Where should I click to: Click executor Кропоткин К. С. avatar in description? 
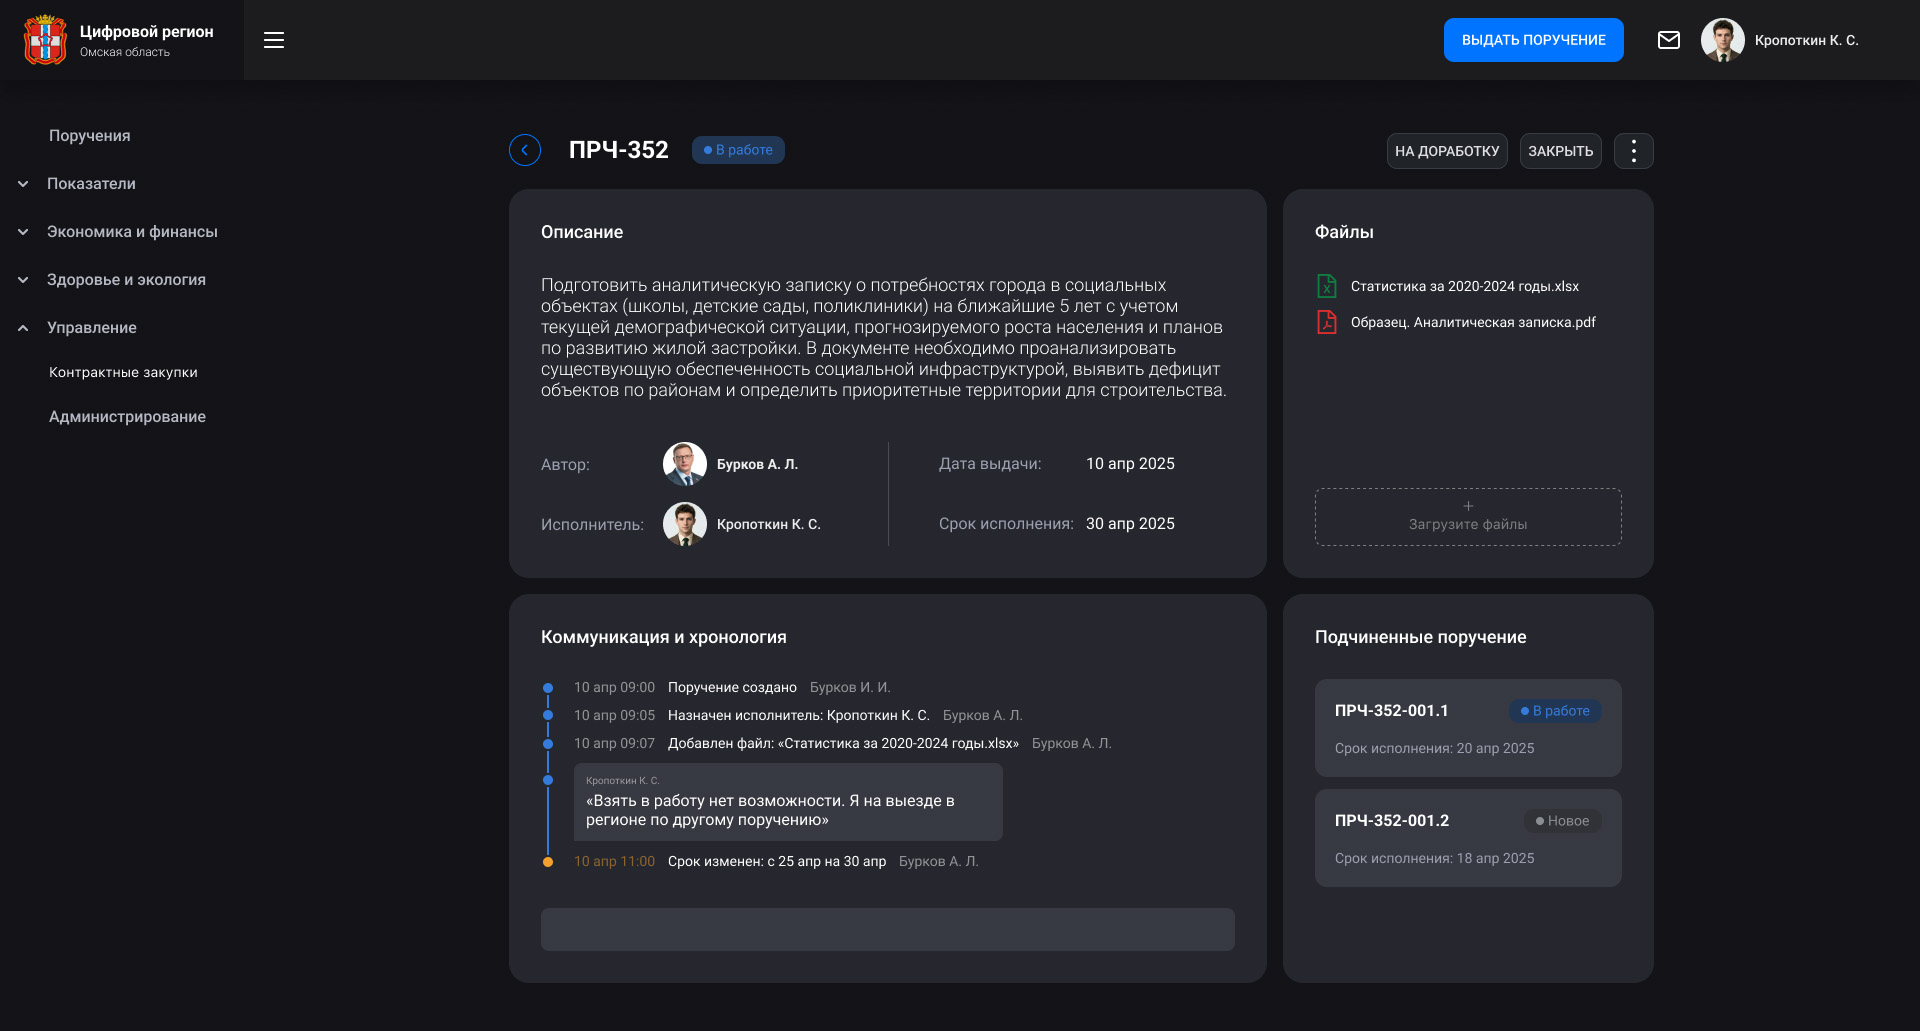click(685, 524)
